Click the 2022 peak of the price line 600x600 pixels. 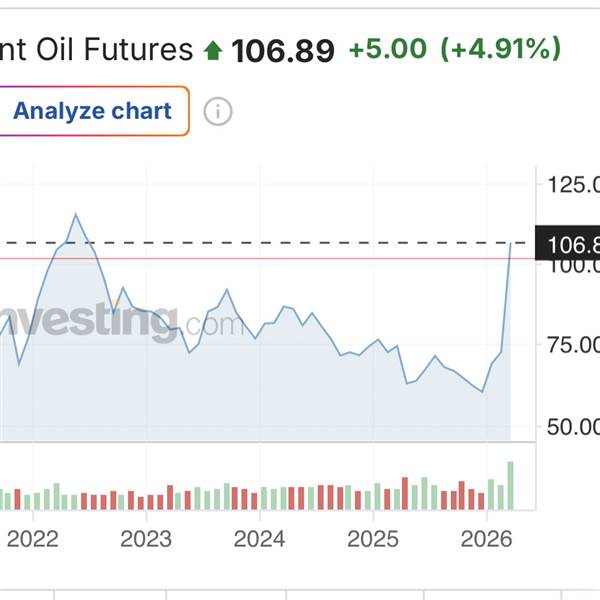pyautogui.click(x=76, y=214)
